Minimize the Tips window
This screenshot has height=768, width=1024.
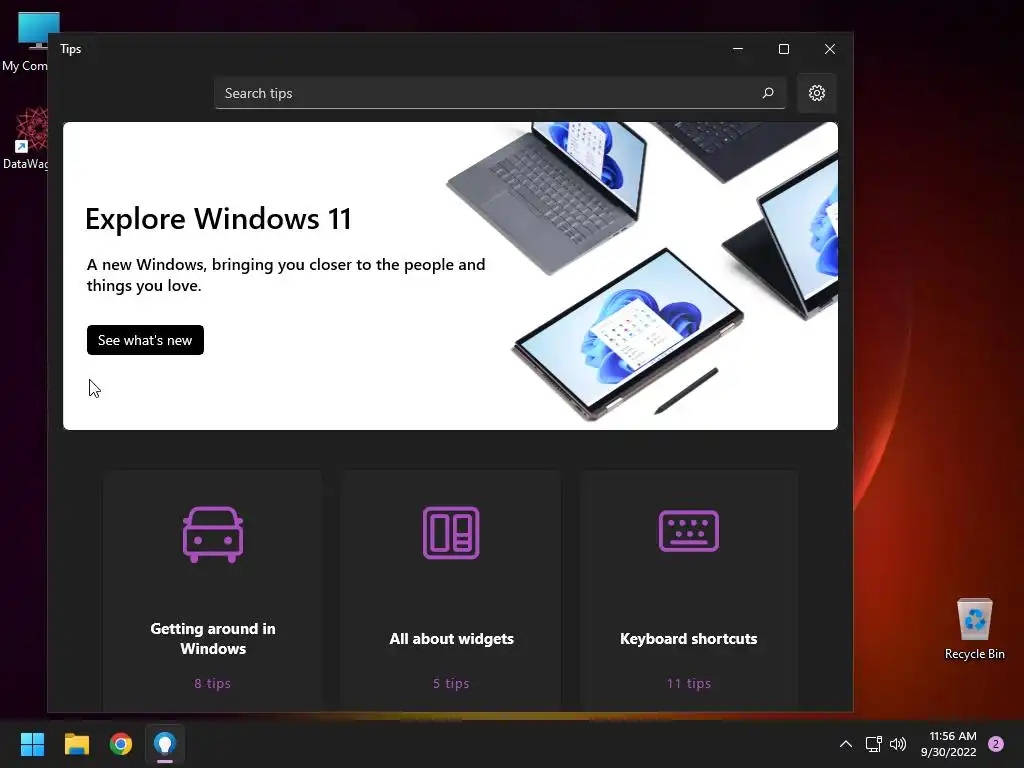[x=738, y=49]
